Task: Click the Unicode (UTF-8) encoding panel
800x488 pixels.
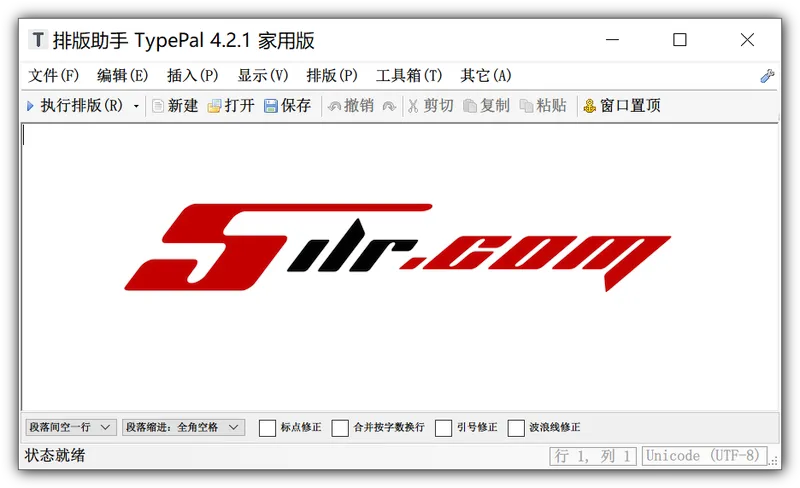Action: click(x=704, y=456)
